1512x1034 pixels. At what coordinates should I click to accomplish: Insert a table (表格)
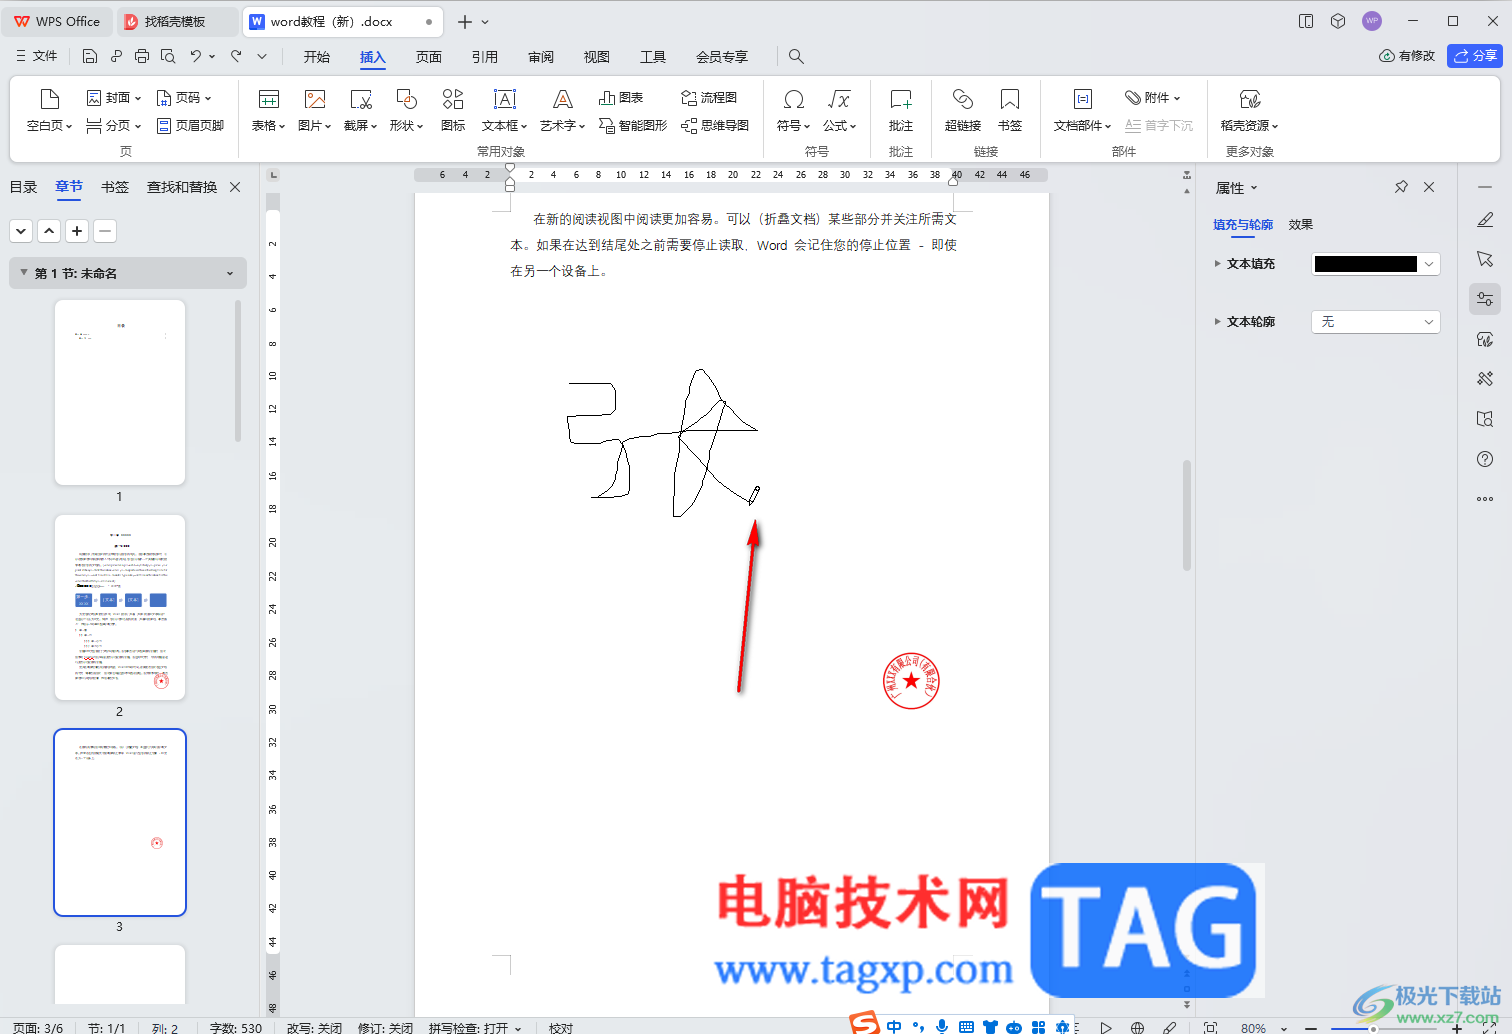268,110
